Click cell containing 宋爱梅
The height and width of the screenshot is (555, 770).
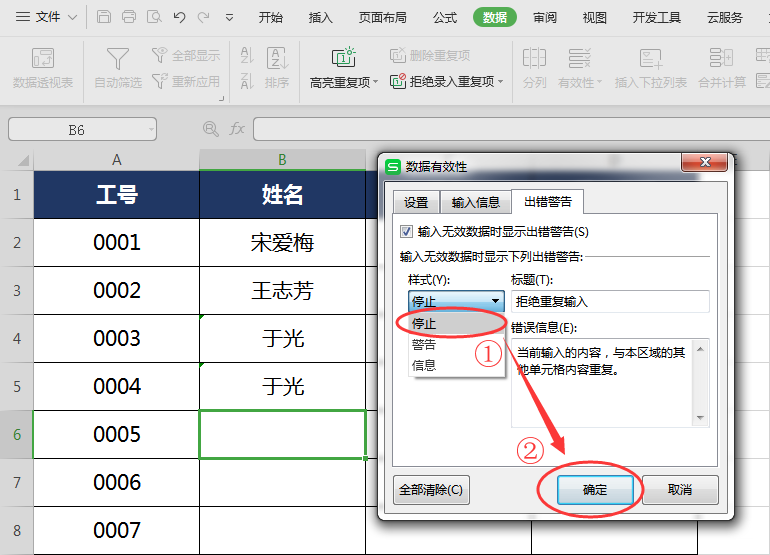282,243
